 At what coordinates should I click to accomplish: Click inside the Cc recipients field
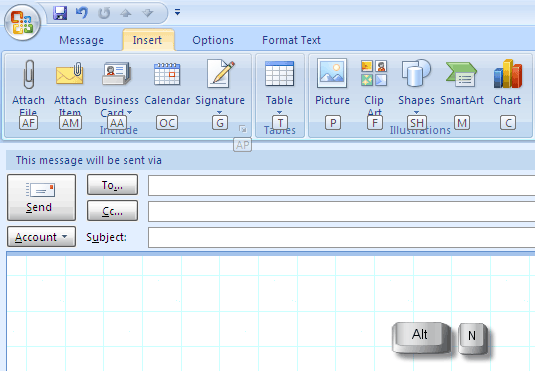pos(342,211)
